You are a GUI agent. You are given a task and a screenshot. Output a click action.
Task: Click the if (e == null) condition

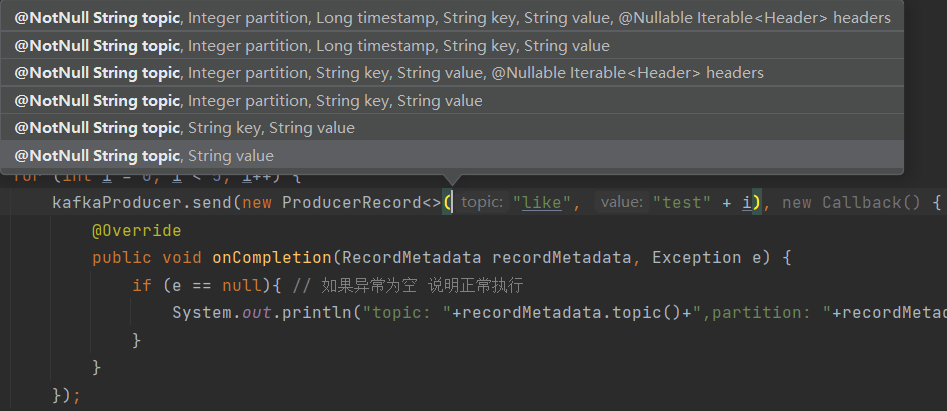[x=202, y=285]
